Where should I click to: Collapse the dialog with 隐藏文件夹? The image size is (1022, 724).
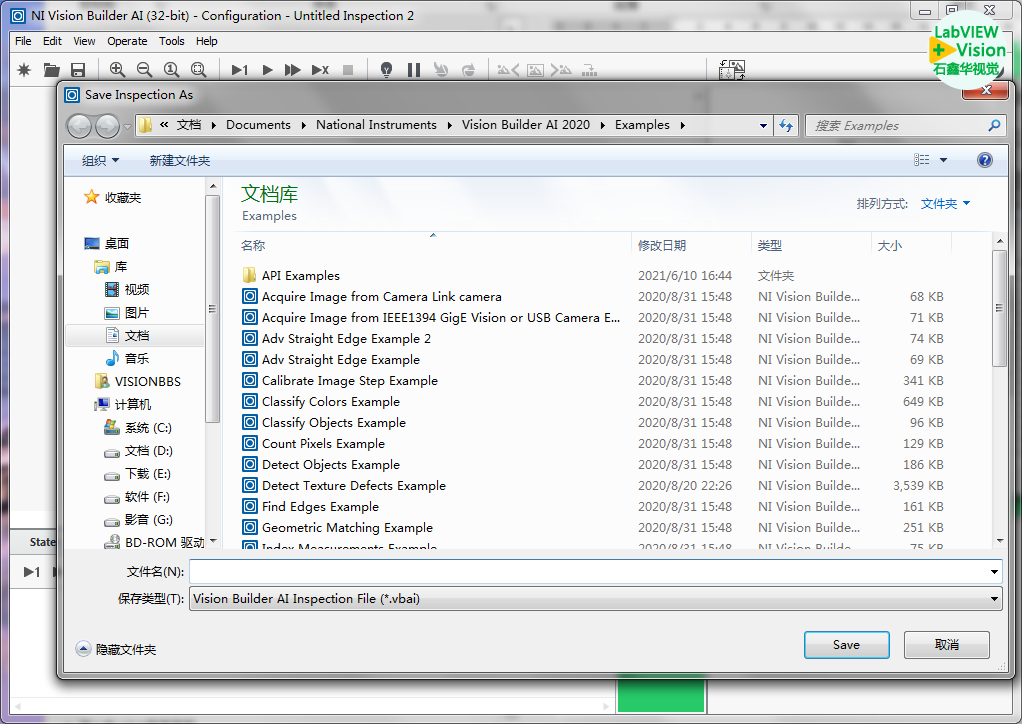point(116,649)
